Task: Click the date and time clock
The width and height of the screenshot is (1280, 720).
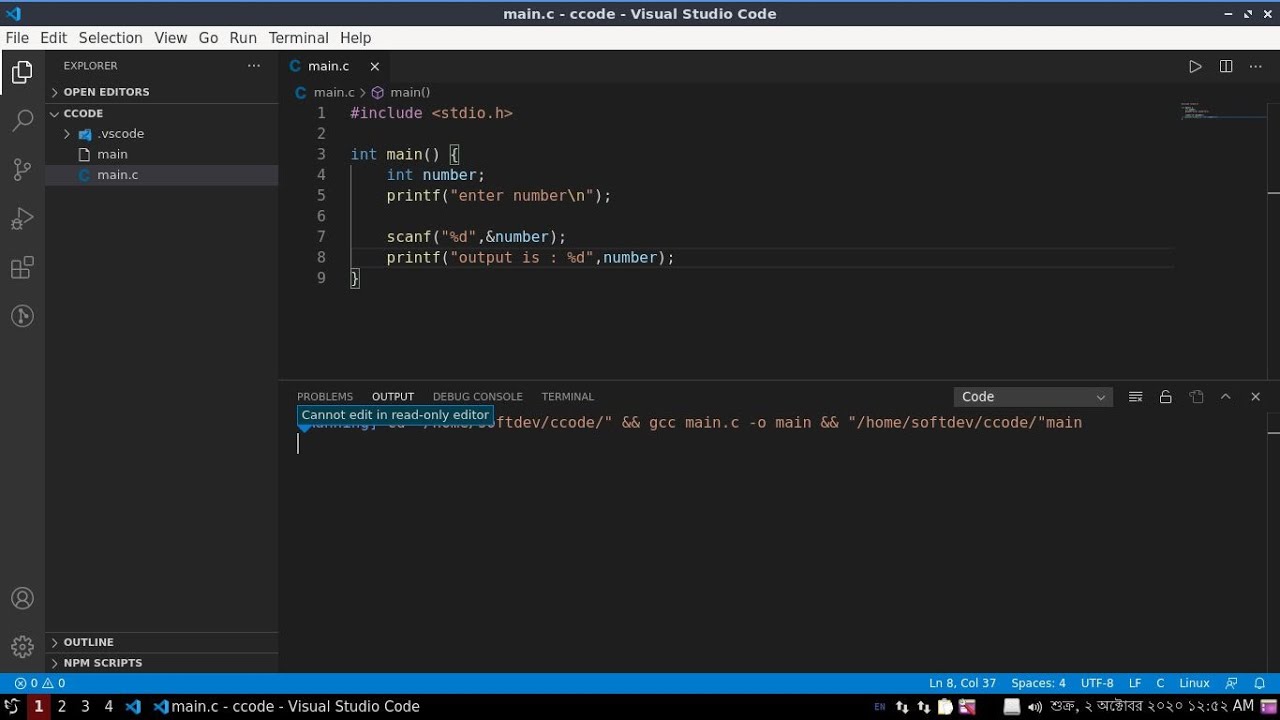Action: click(1152, 706)
